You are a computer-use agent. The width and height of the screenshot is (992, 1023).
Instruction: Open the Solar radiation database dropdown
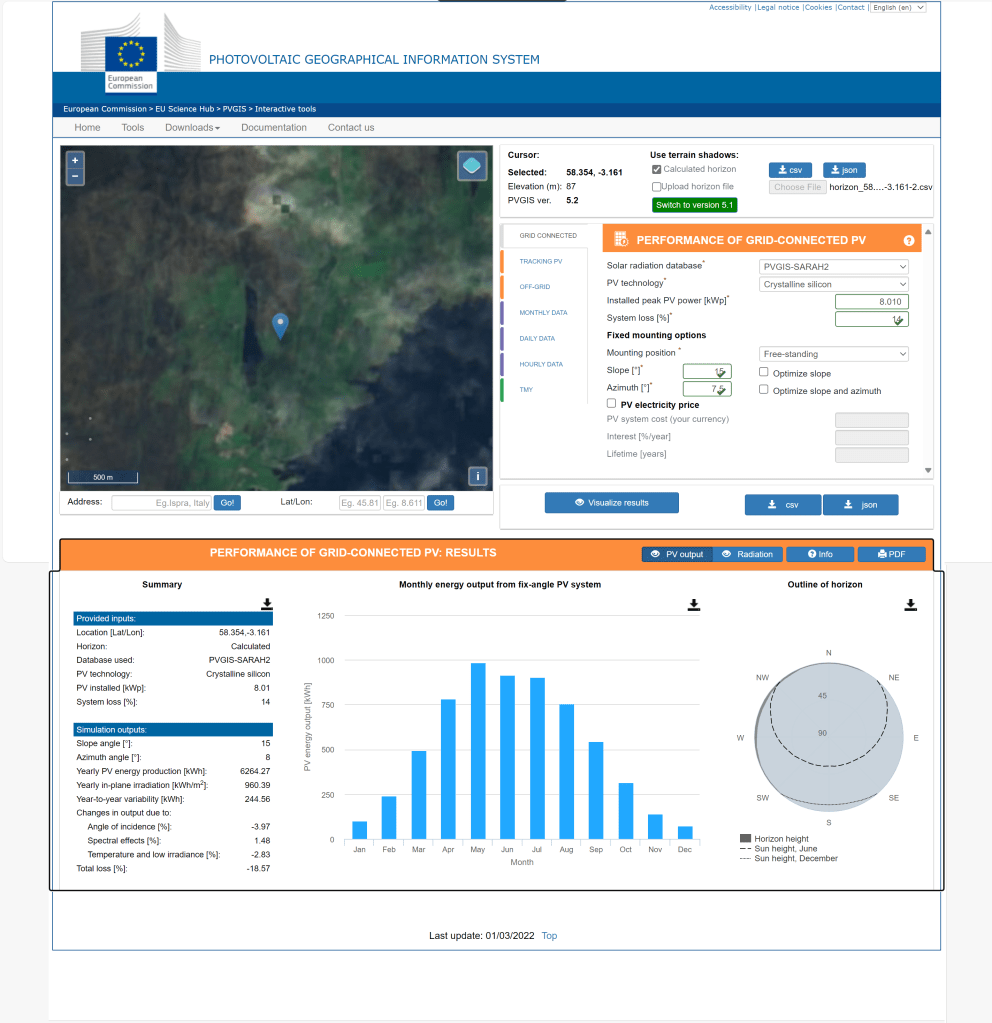pos(834,267)
